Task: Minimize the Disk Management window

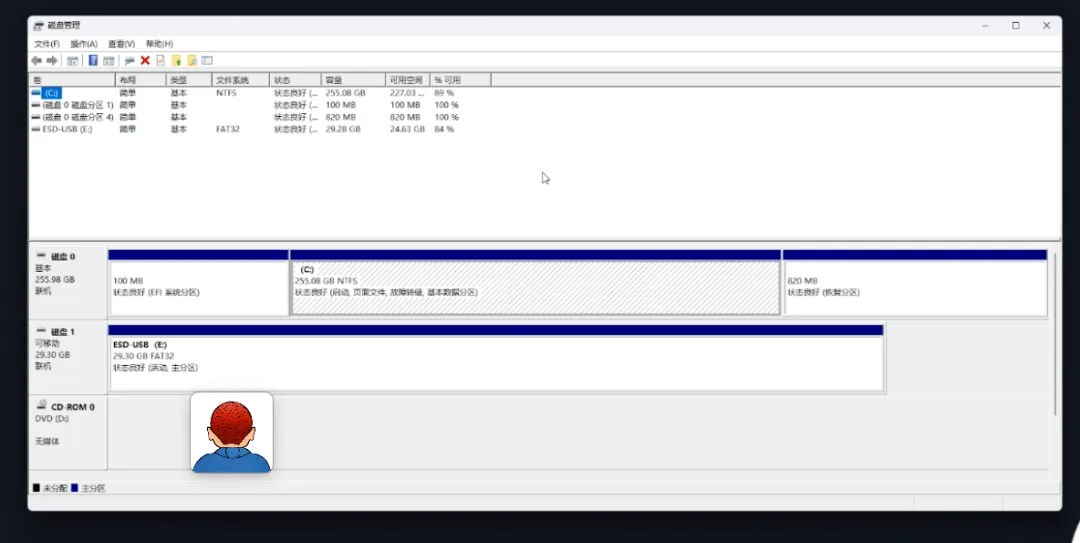Action: (986, 25)
